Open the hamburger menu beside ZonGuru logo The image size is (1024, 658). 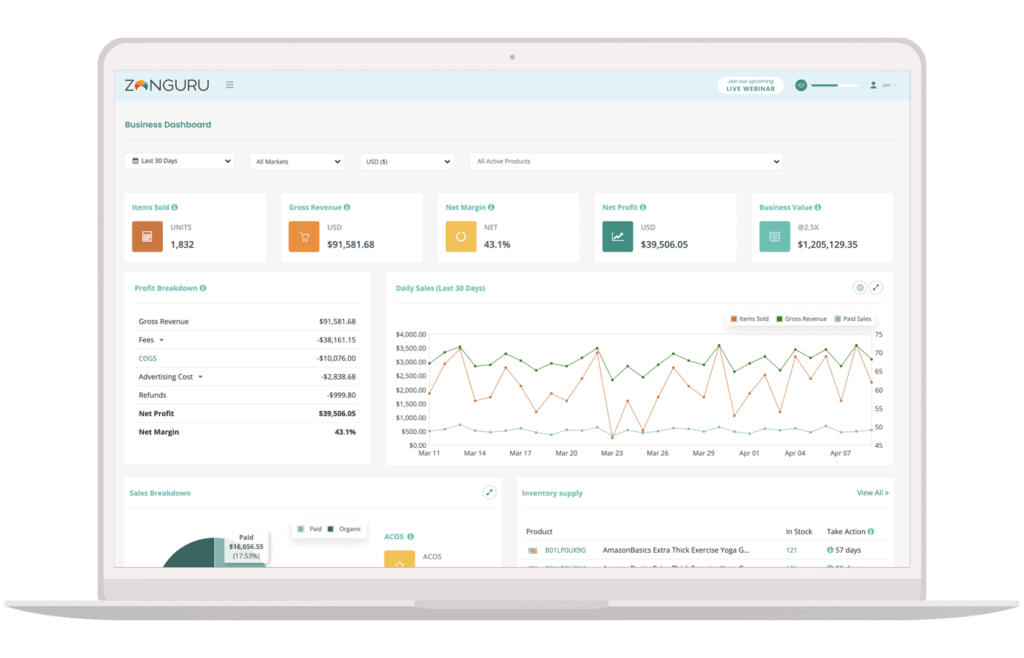click(x=229, y=85)
